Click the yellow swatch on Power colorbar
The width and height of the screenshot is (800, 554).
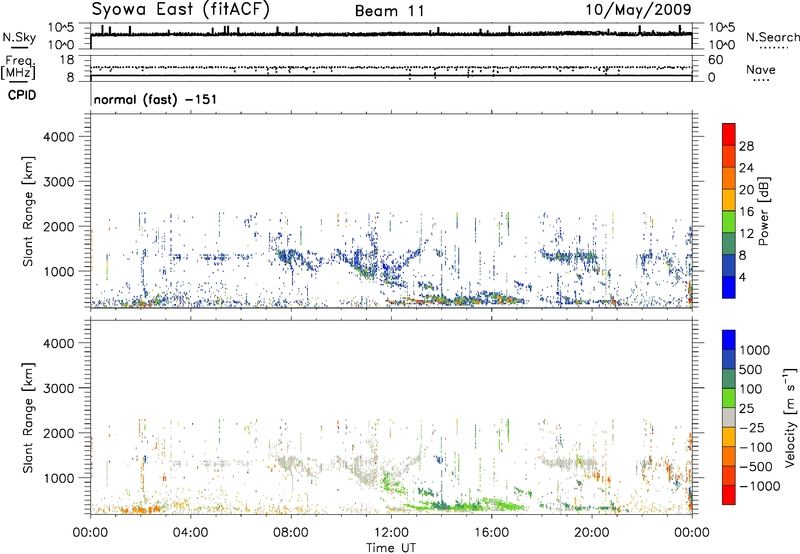729,199
